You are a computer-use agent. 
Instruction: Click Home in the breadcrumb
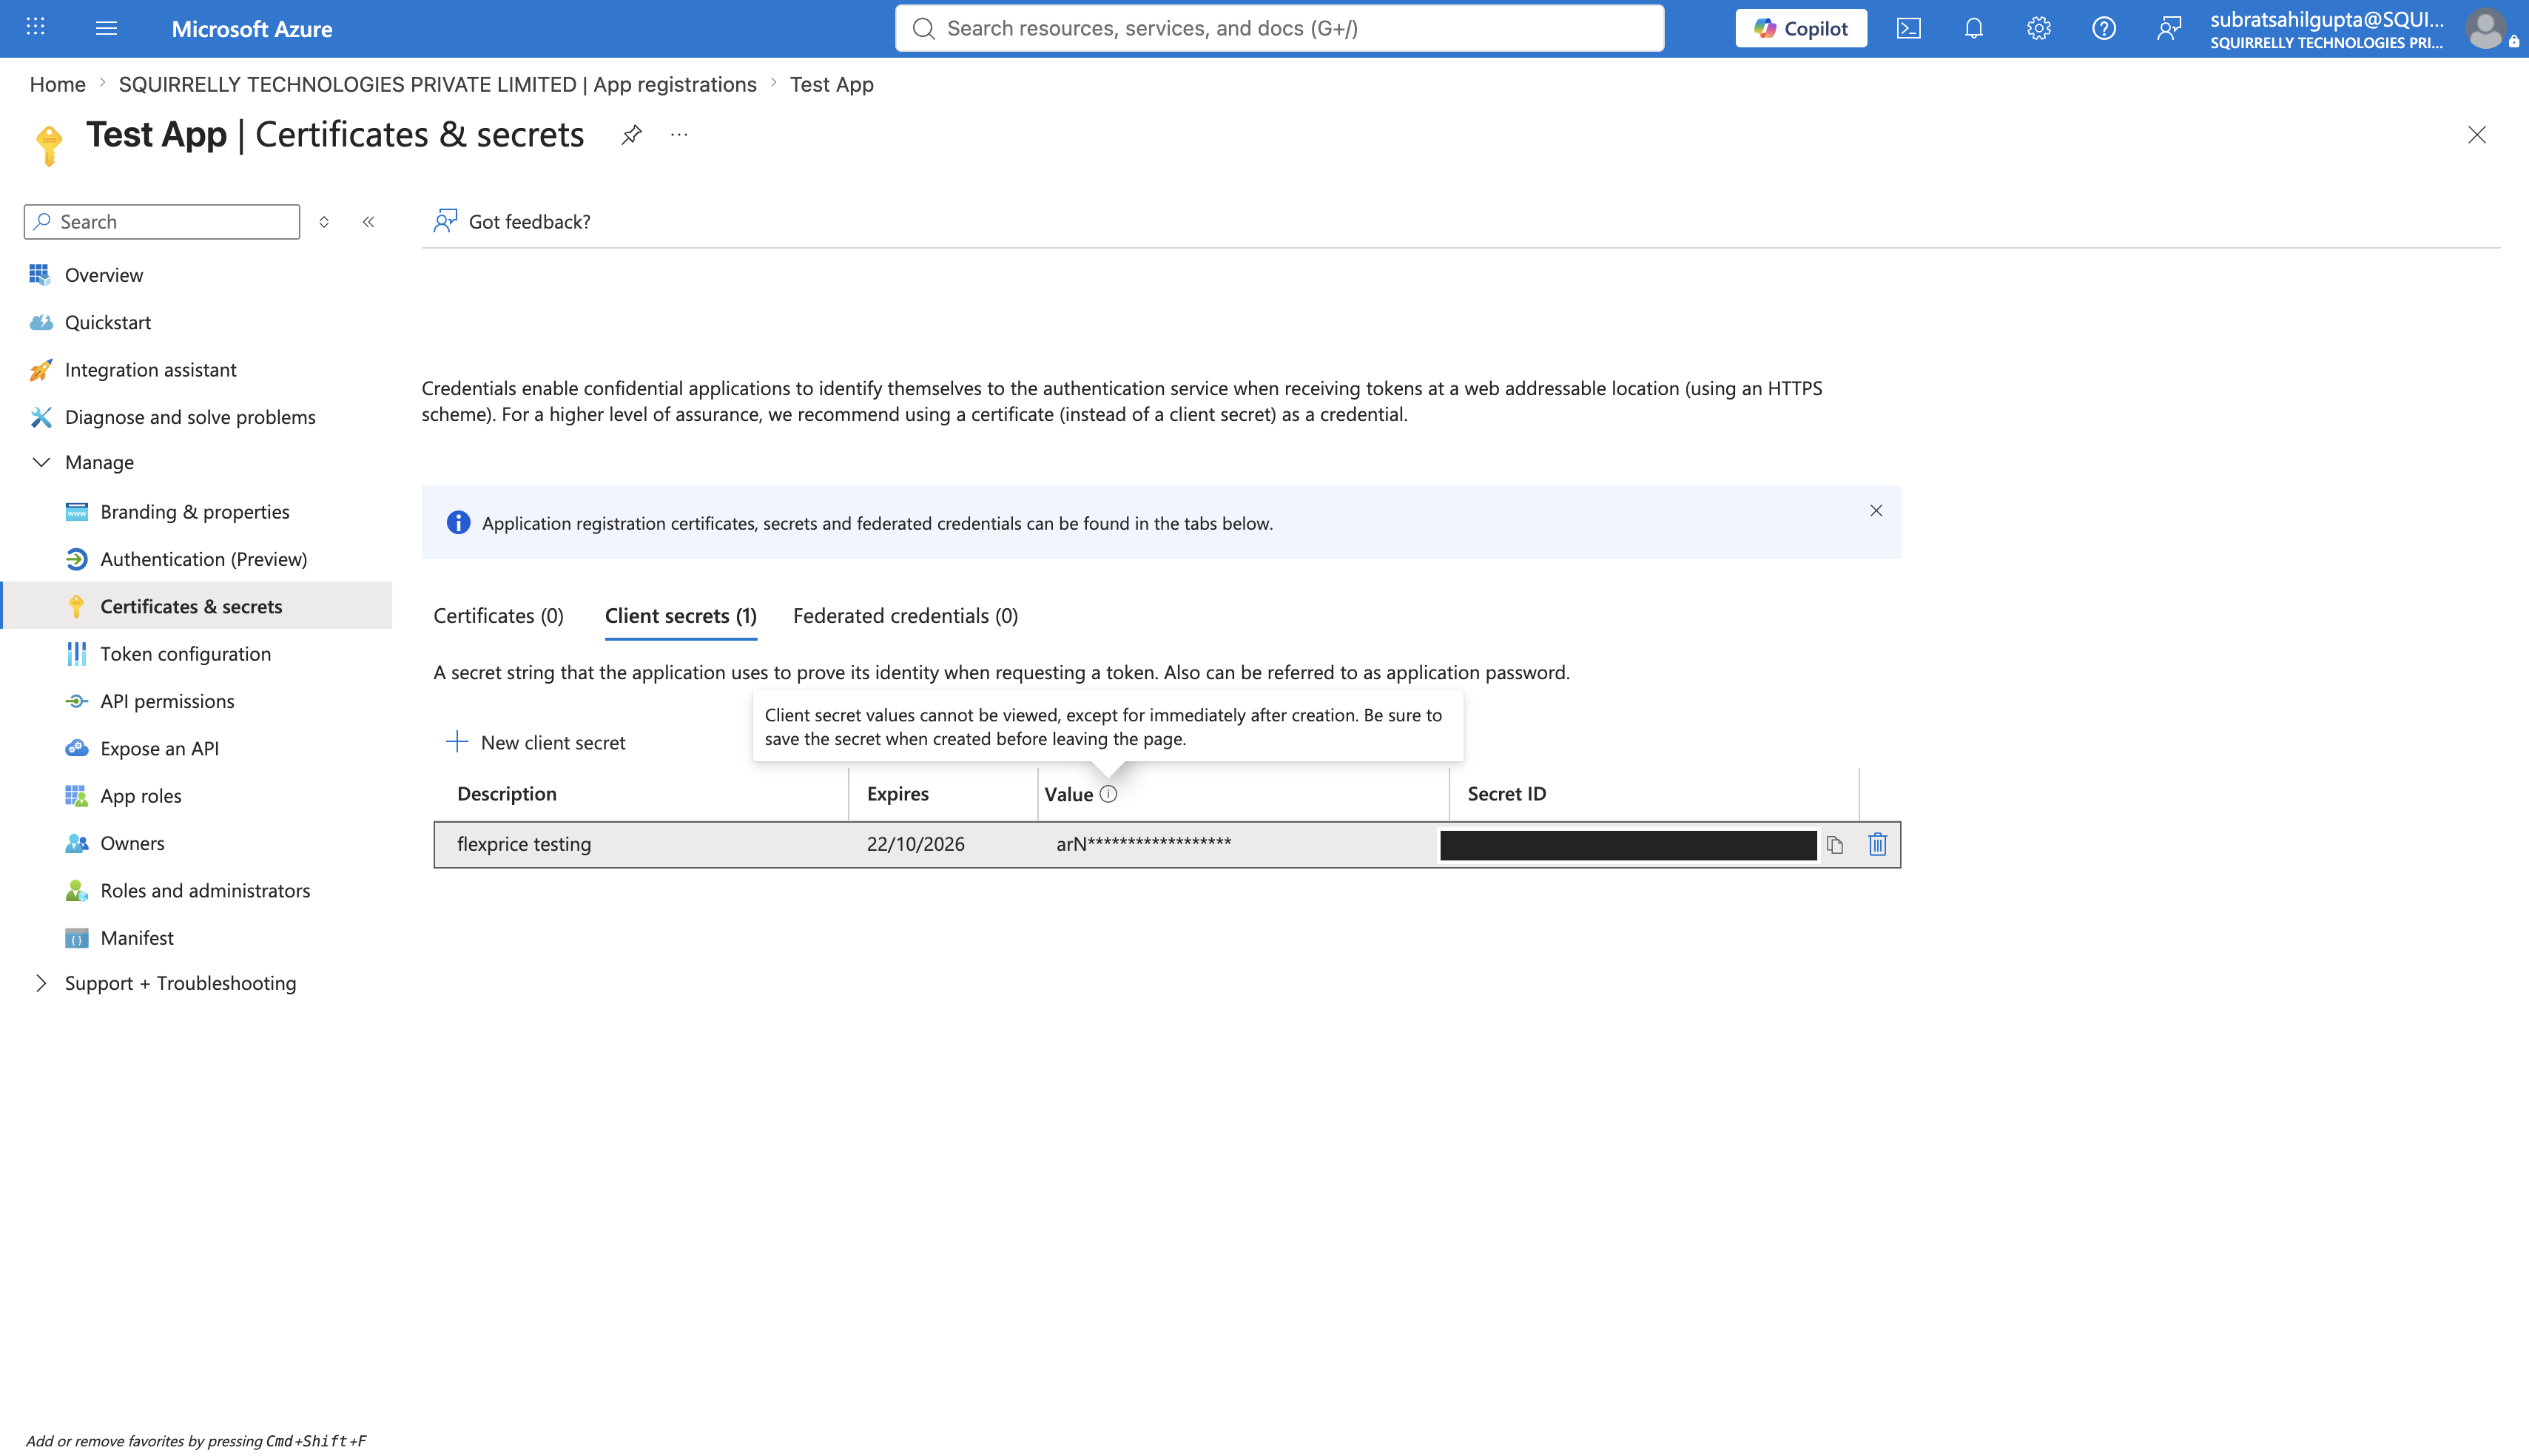click(x=57, y=84)
